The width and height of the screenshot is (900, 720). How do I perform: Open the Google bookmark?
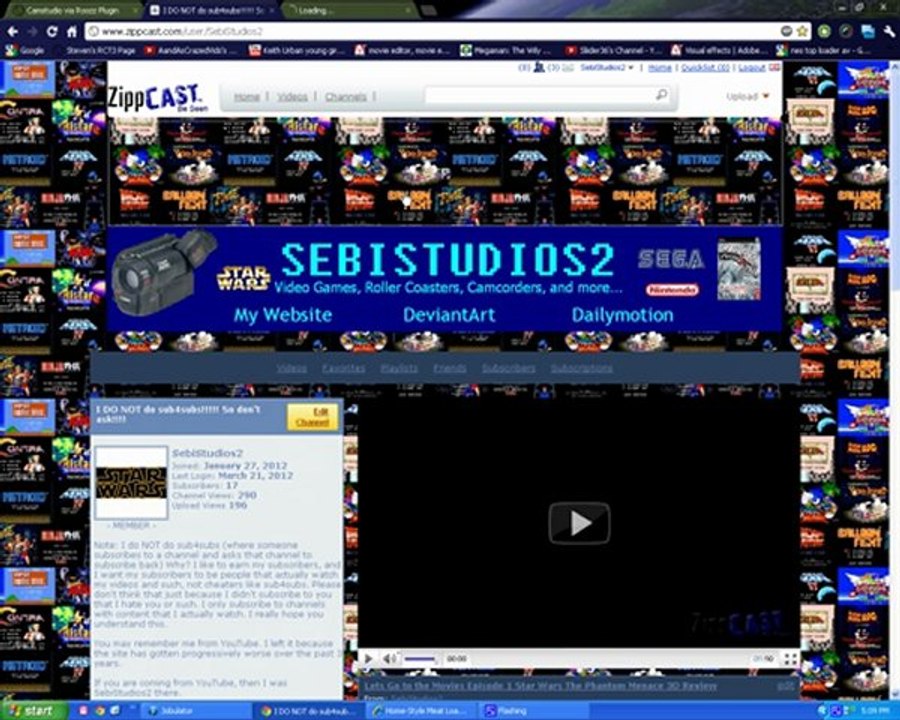25,51
